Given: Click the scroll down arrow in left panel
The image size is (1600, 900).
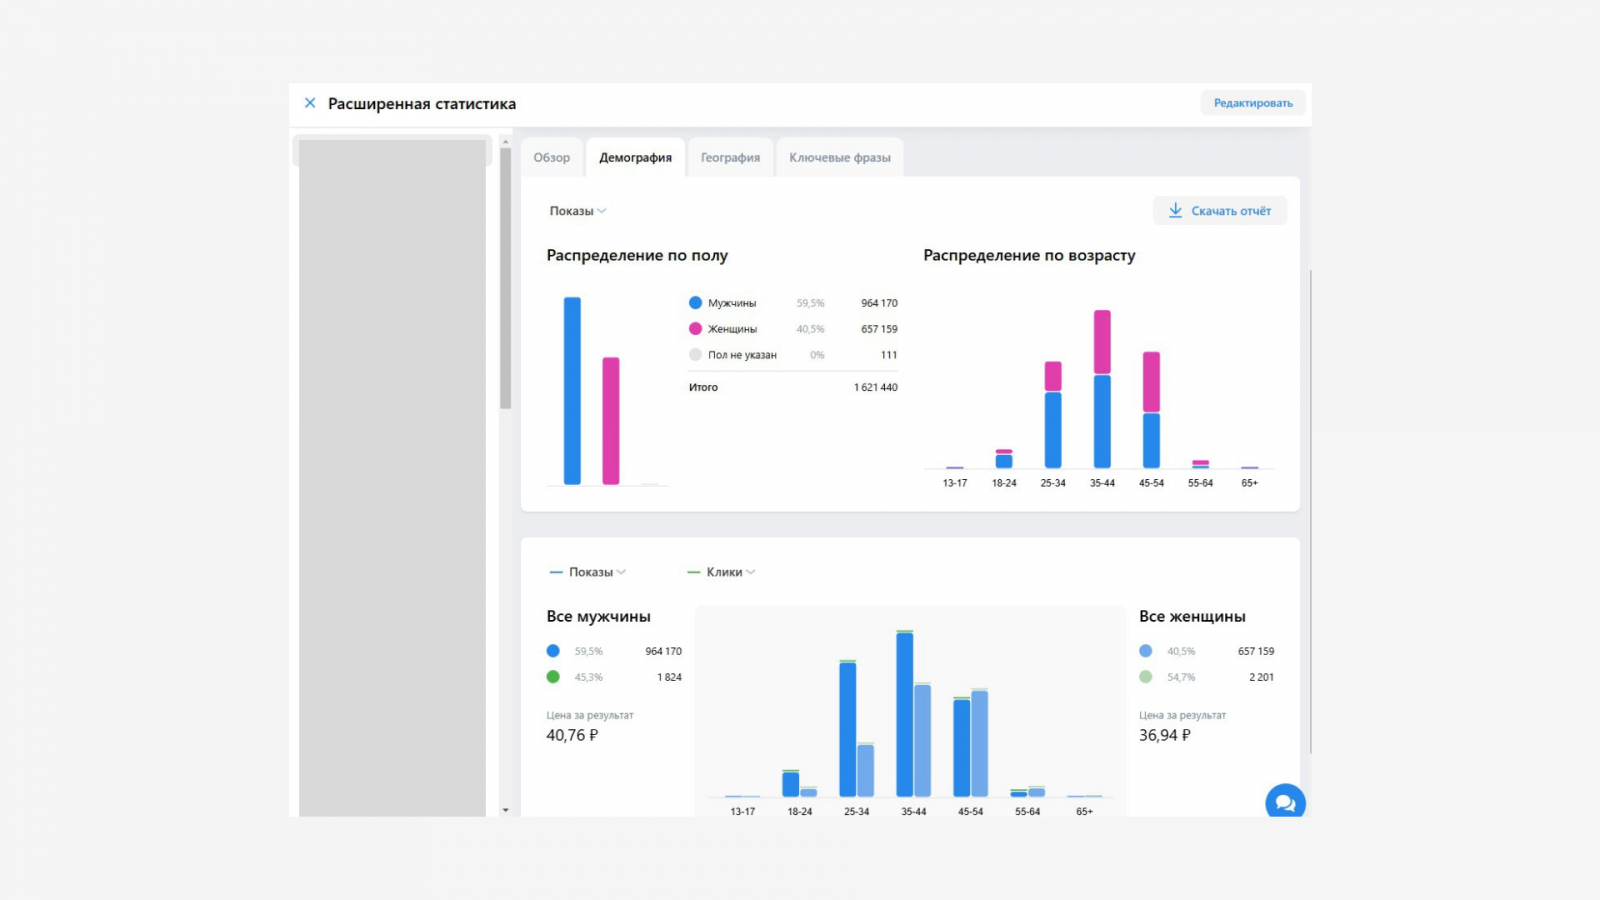Looking at the screenshot, I should click(x=505, y=810).
